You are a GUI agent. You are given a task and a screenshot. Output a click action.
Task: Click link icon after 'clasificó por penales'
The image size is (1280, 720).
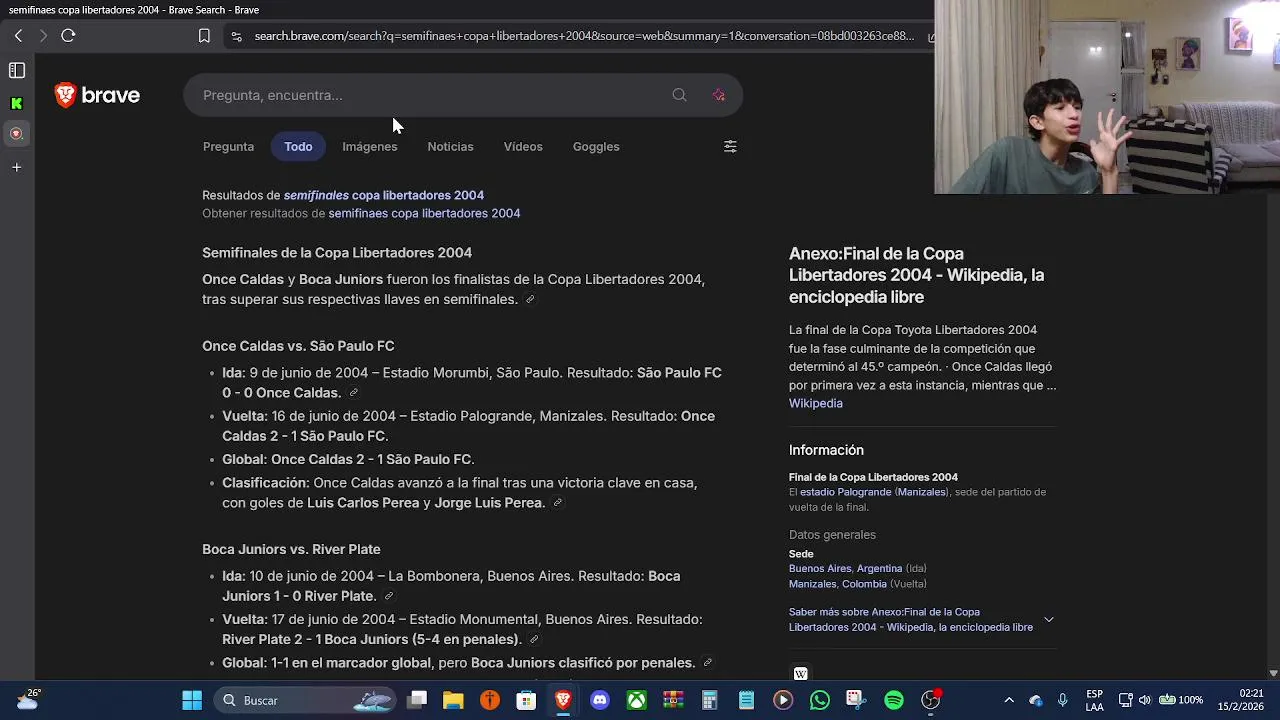707,662
